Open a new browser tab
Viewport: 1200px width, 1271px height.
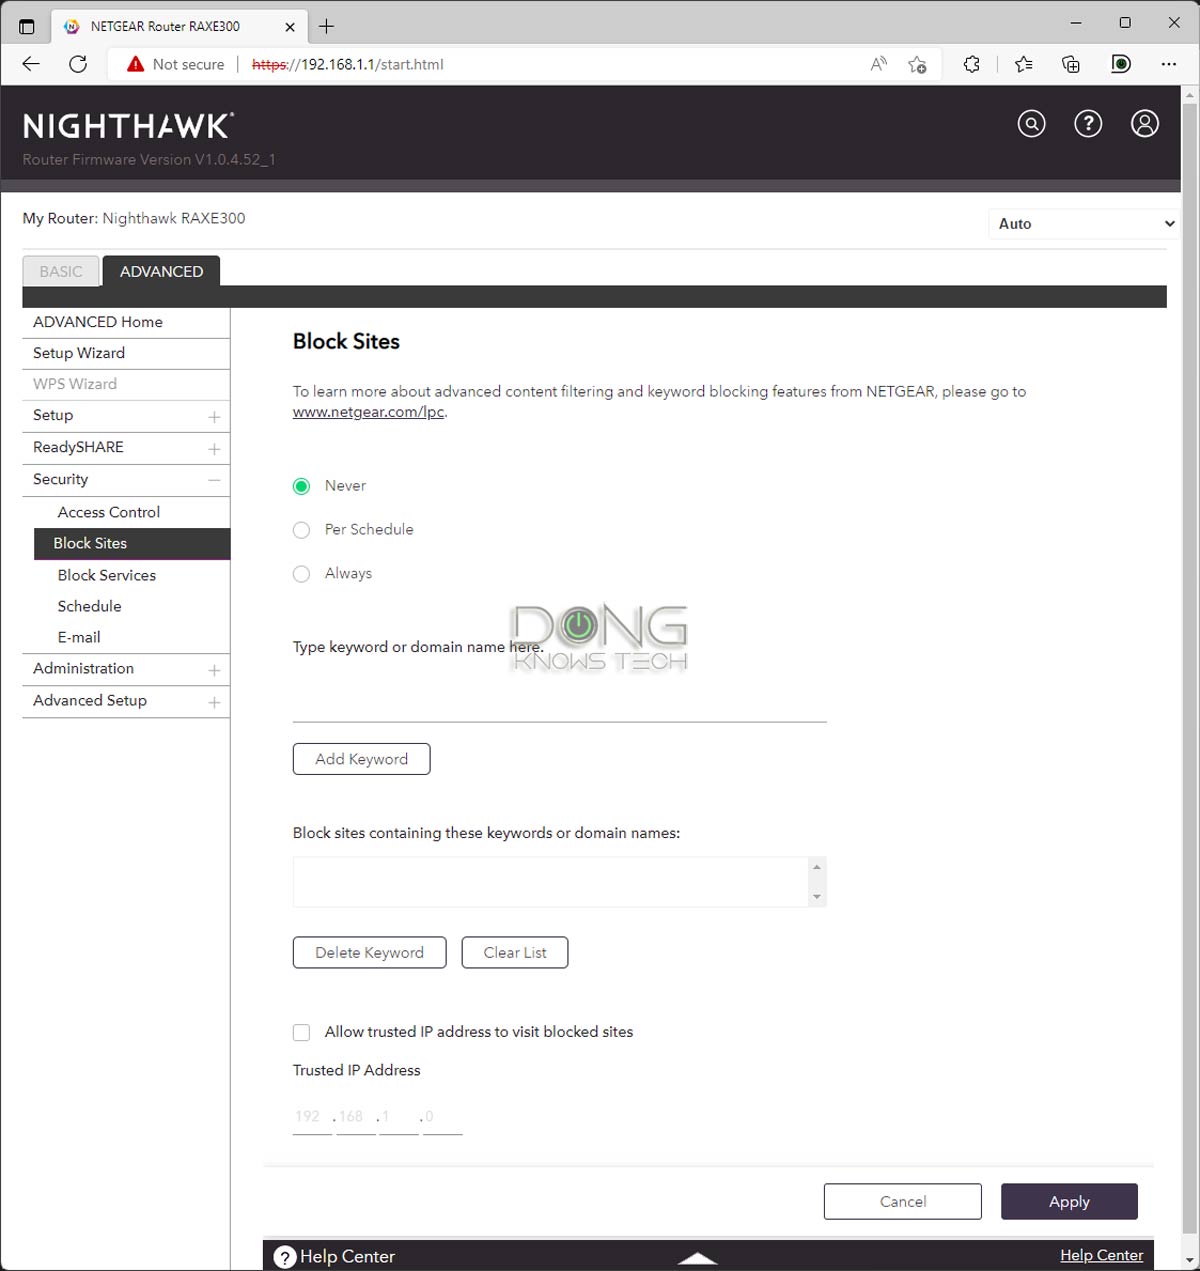327,26
